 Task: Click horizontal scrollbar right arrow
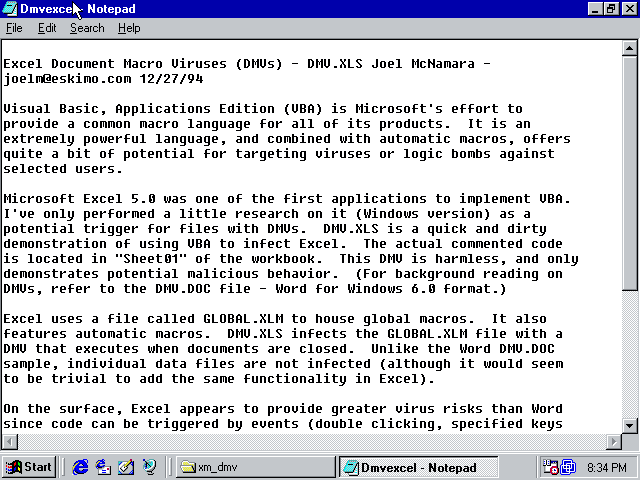tap(613, 442)
